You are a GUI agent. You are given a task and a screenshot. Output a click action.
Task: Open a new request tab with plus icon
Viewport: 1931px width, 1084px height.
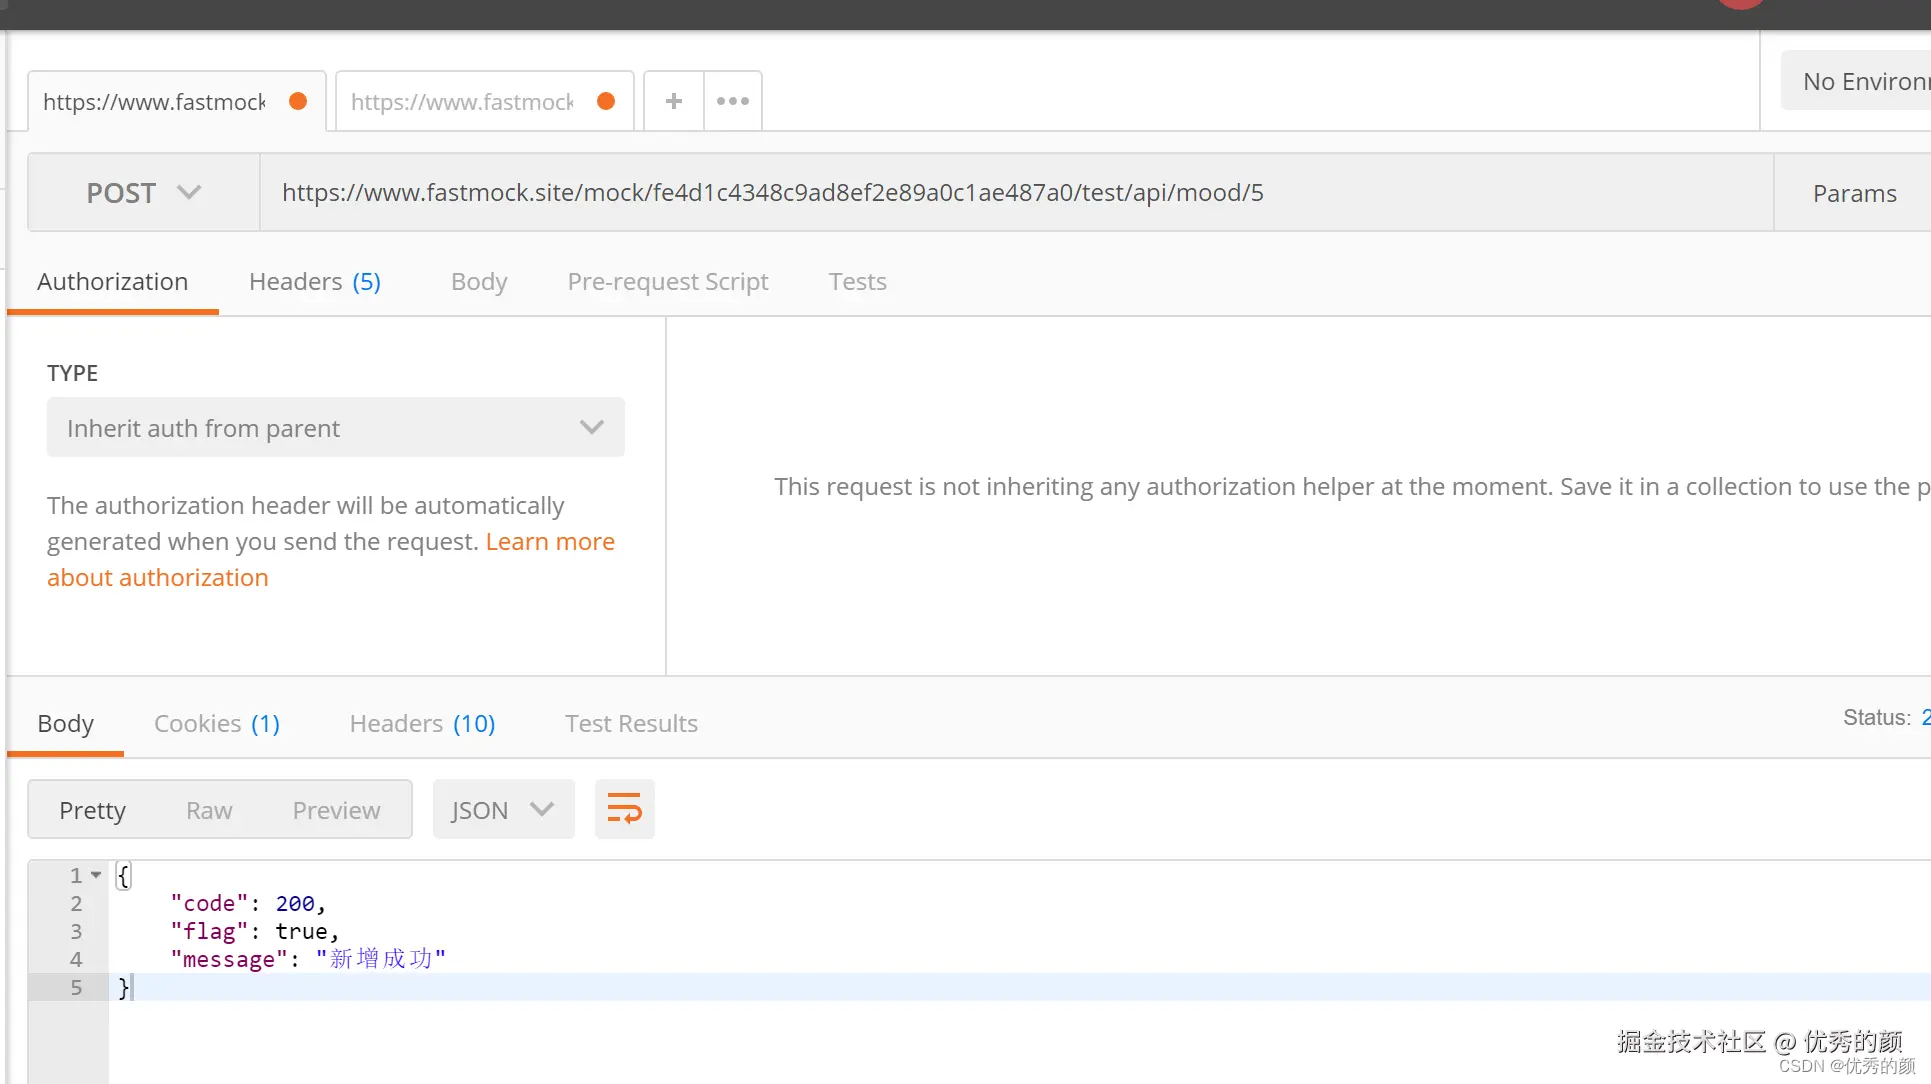tap(674, 101)
